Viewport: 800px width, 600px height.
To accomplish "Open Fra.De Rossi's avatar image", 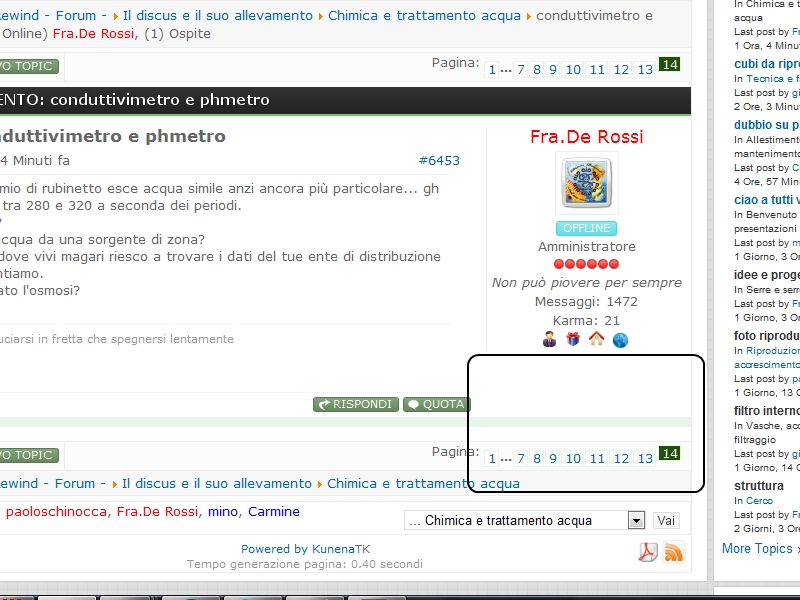I will (x=587, y=183).
